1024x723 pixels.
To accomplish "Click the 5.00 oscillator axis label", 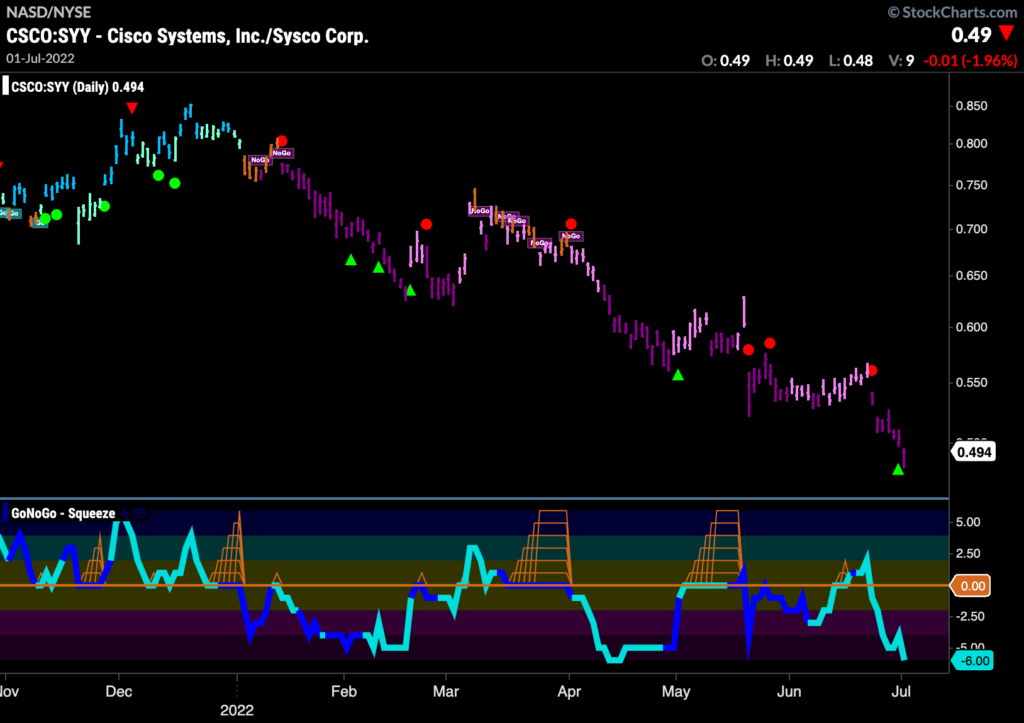I will coord(968,522).
